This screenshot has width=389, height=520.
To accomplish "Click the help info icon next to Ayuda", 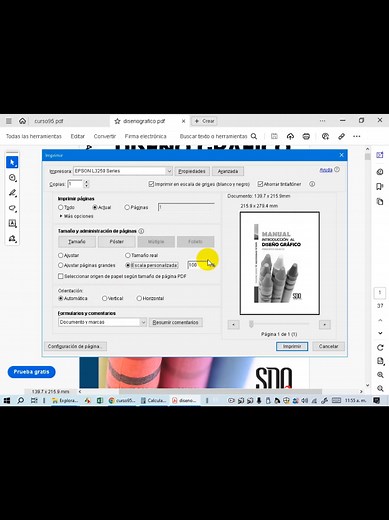I will coord(337,170).
